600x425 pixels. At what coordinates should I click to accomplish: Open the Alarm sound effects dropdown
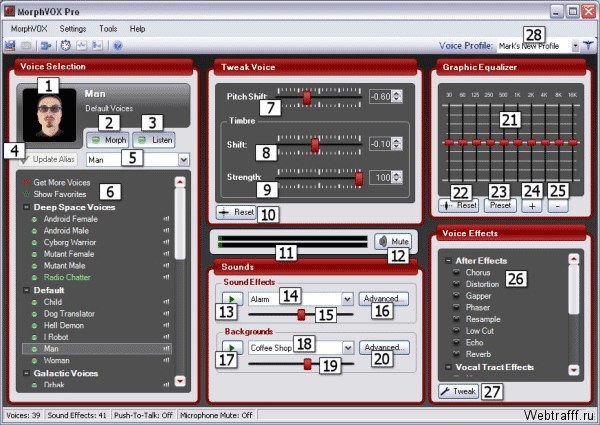(x=347, y=299)
